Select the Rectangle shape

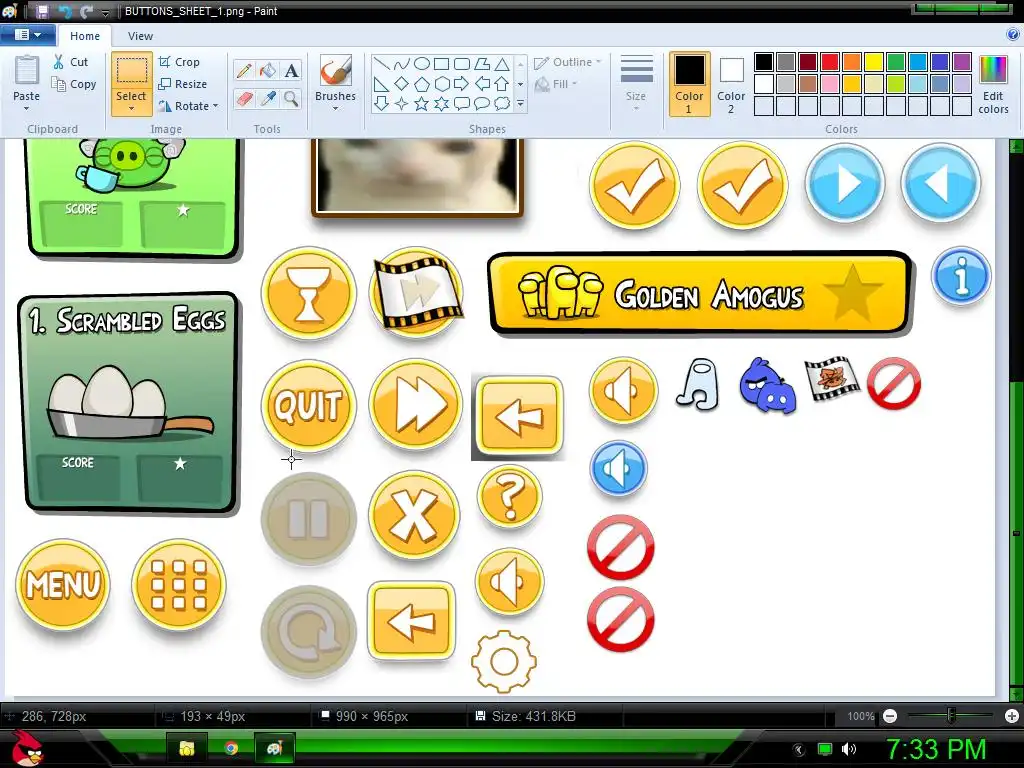click(x=442, y=63)
